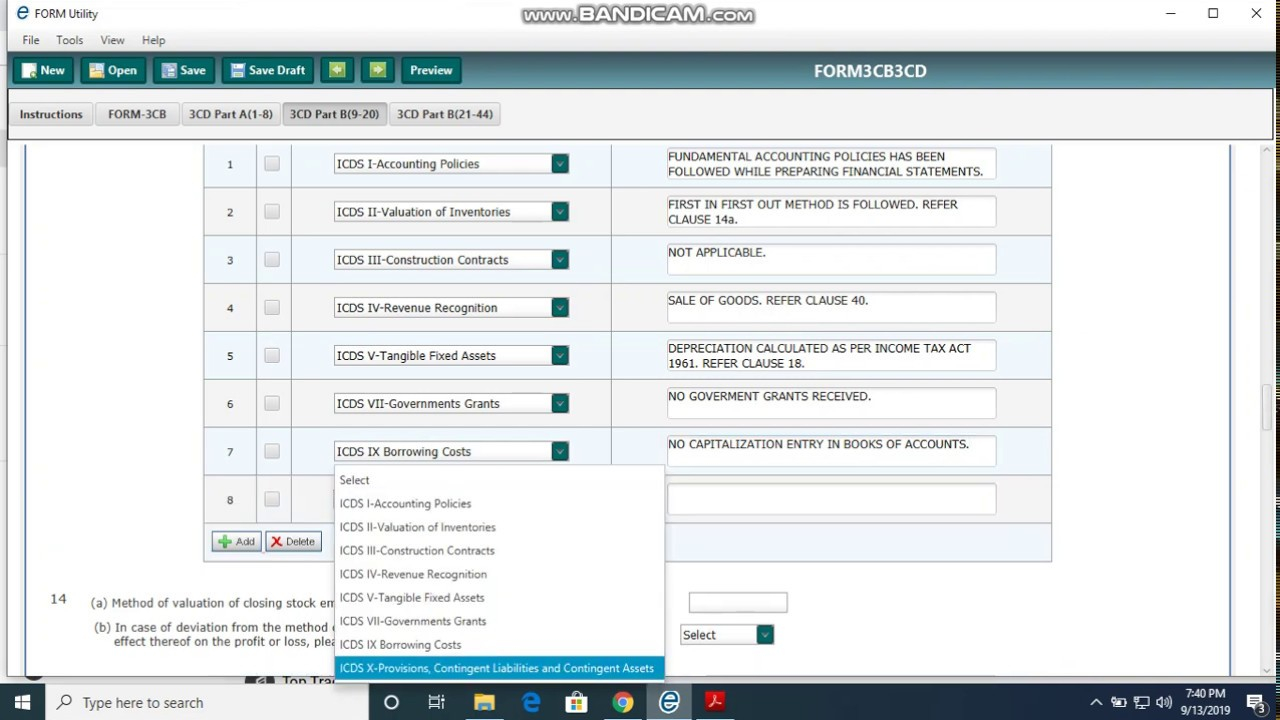This screenshot has width=1280, height=720.
Task: Expand the ICDS V-Tangible Fixed Assets dropdown in row 5
Action: click(x=560, y=356)
